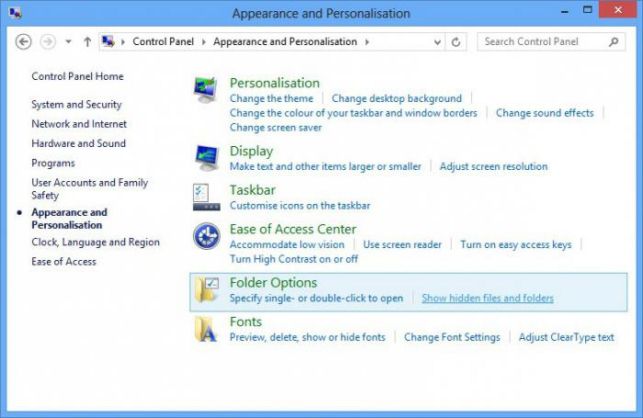643x418 pixels.
Task: Go up one level with Up arrow
Action: tap(87, 41)
